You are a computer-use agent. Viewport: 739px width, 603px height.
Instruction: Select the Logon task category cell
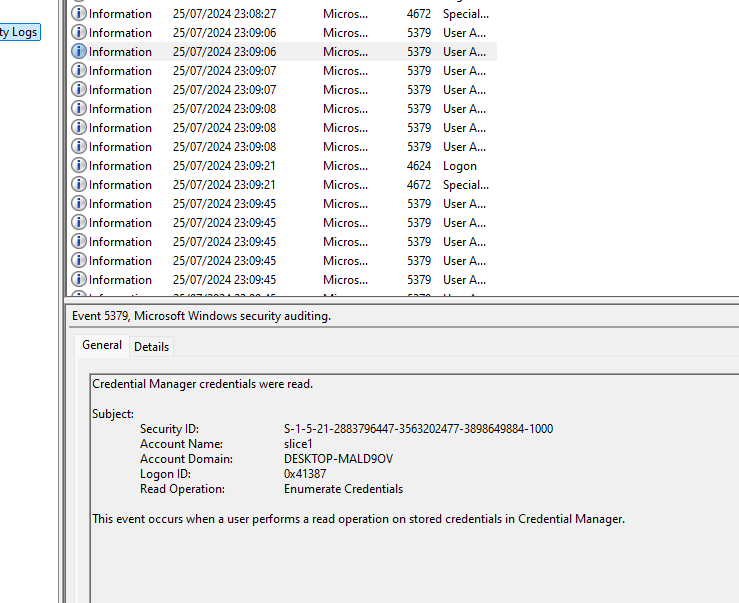(460, 166)
